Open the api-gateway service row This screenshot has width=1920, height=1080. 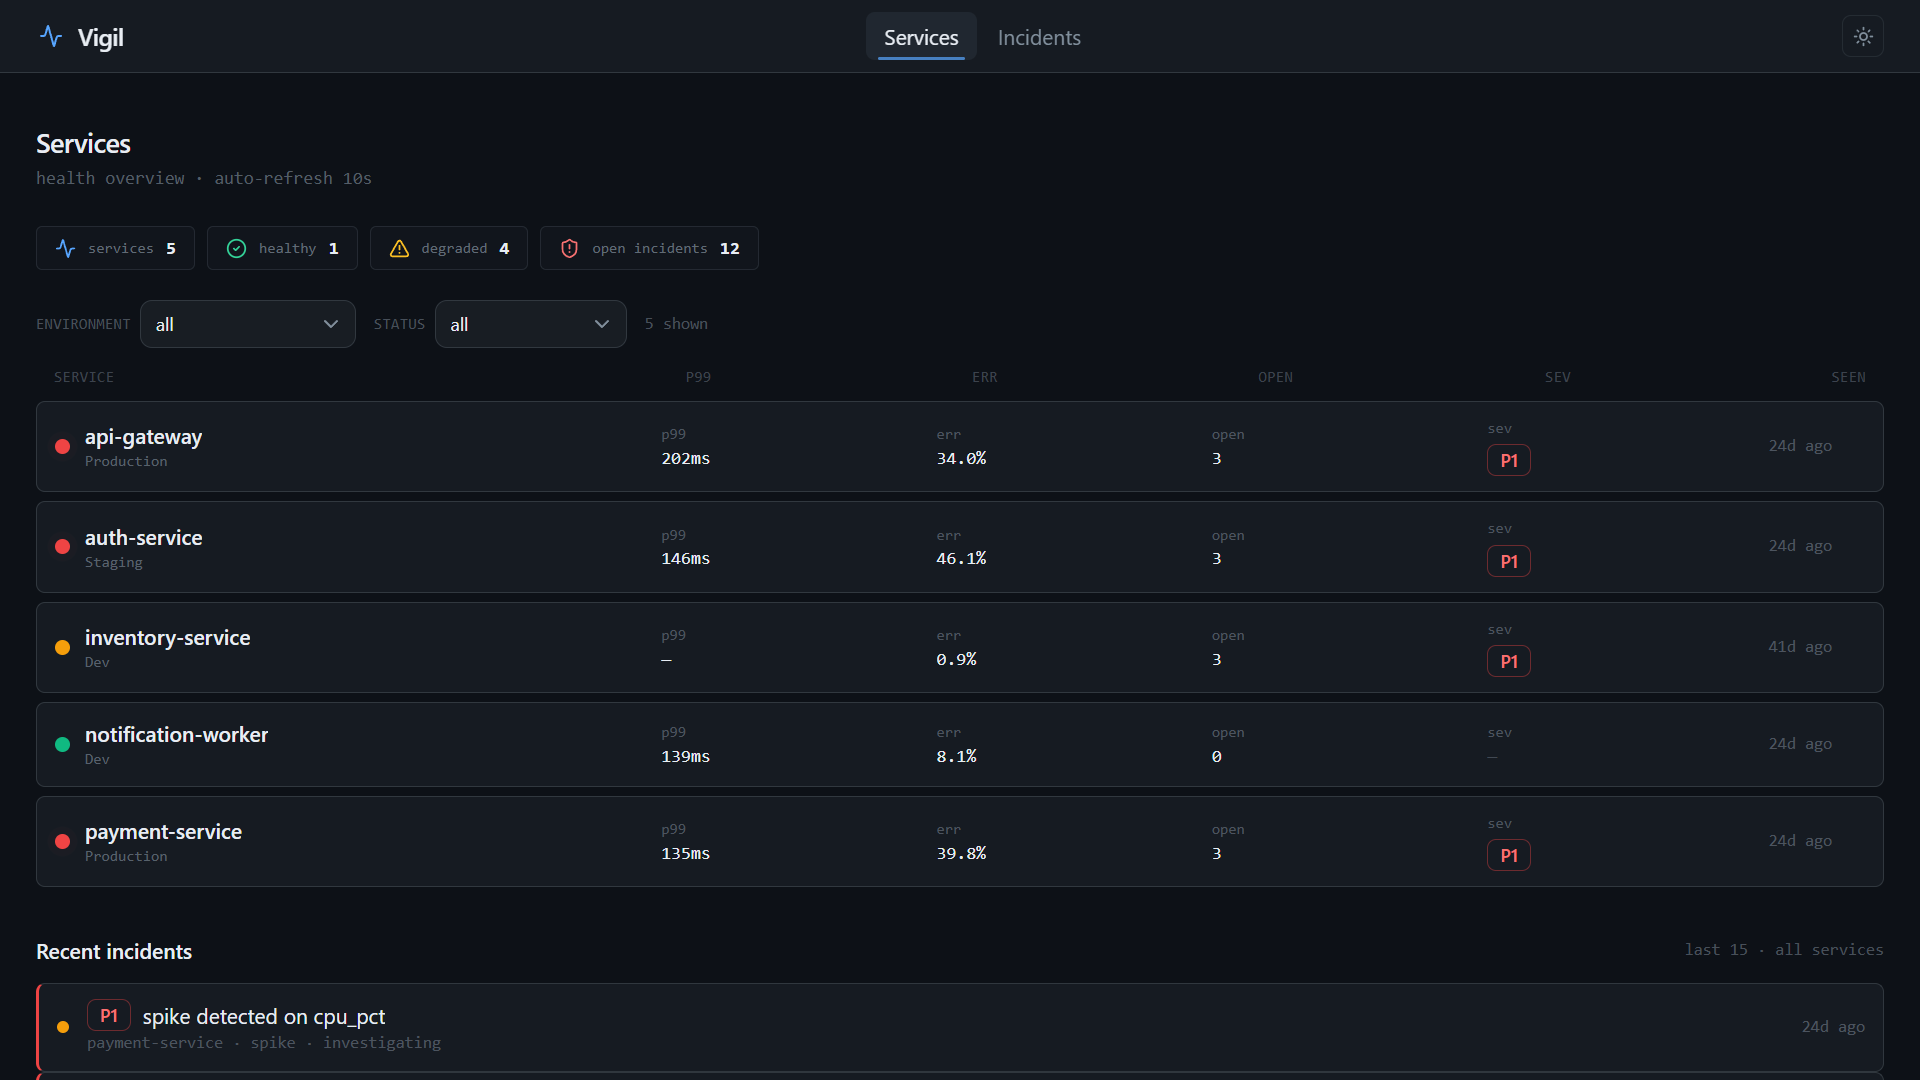[x=960, y=447]
